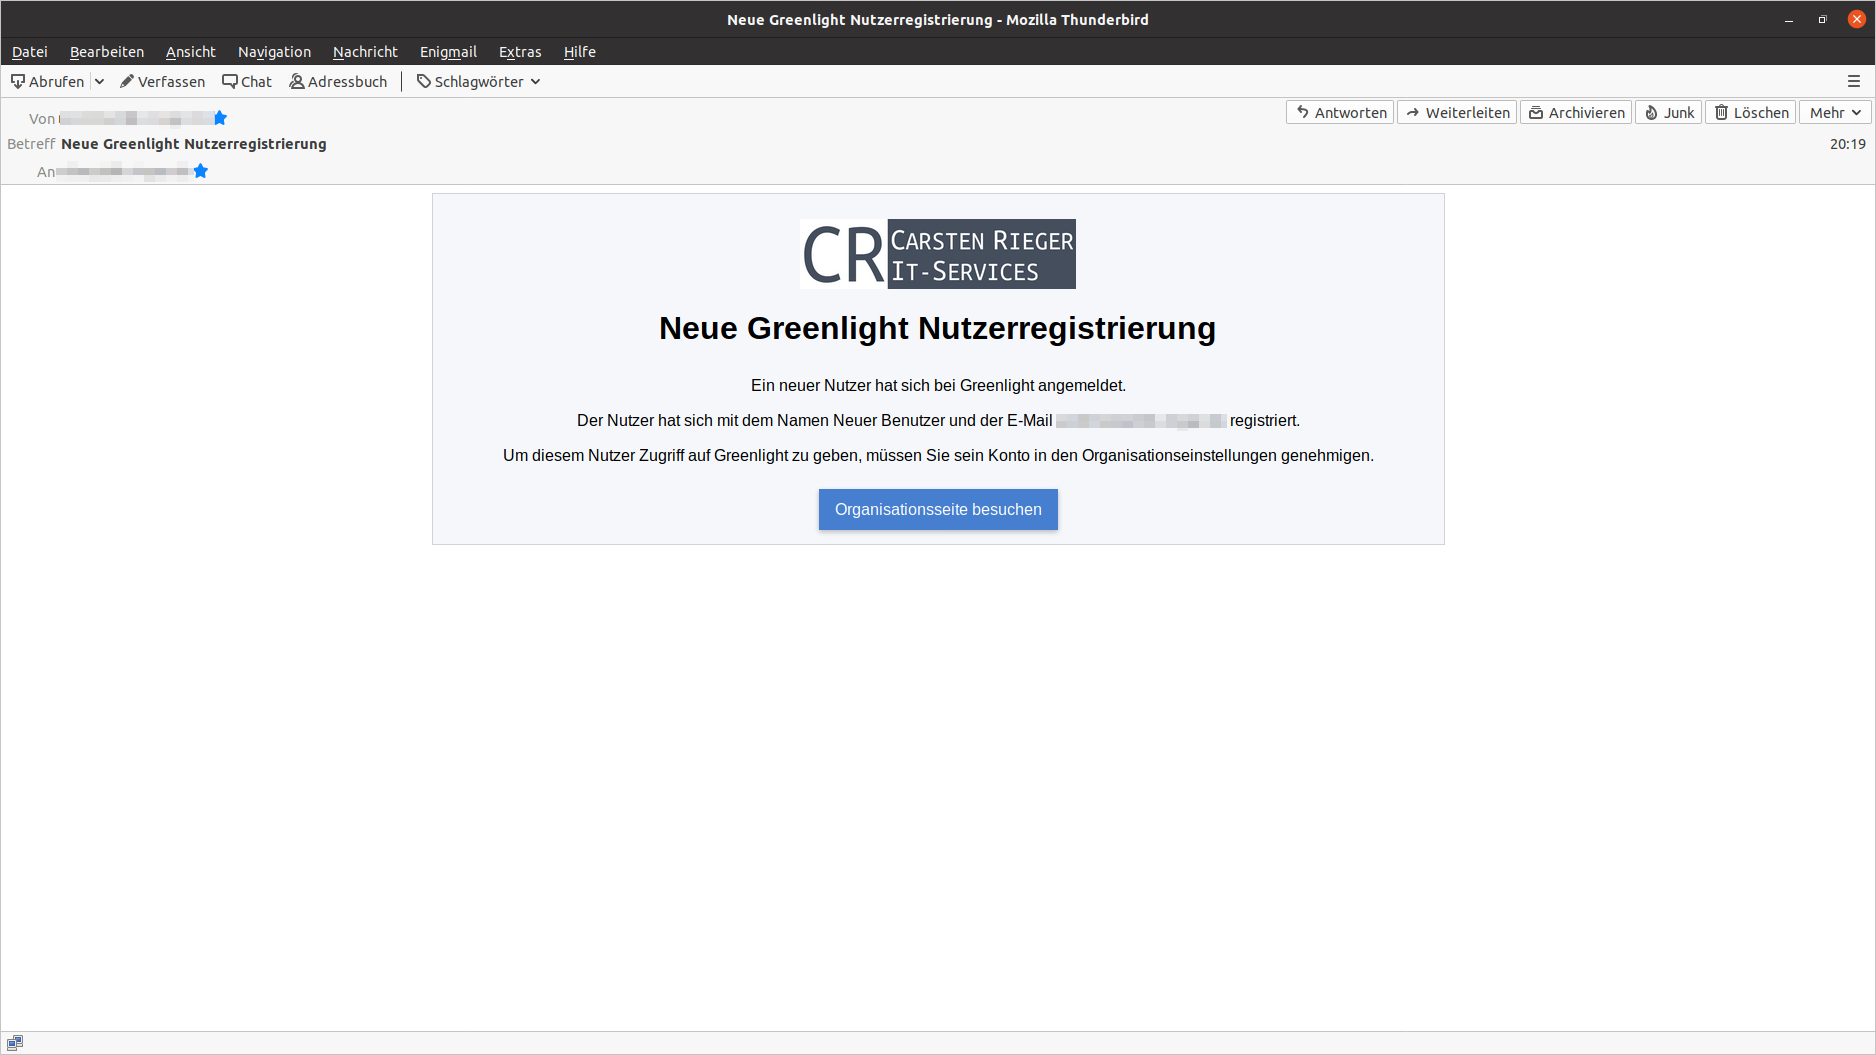Open the Bearbeiten menu

[107, 52]
